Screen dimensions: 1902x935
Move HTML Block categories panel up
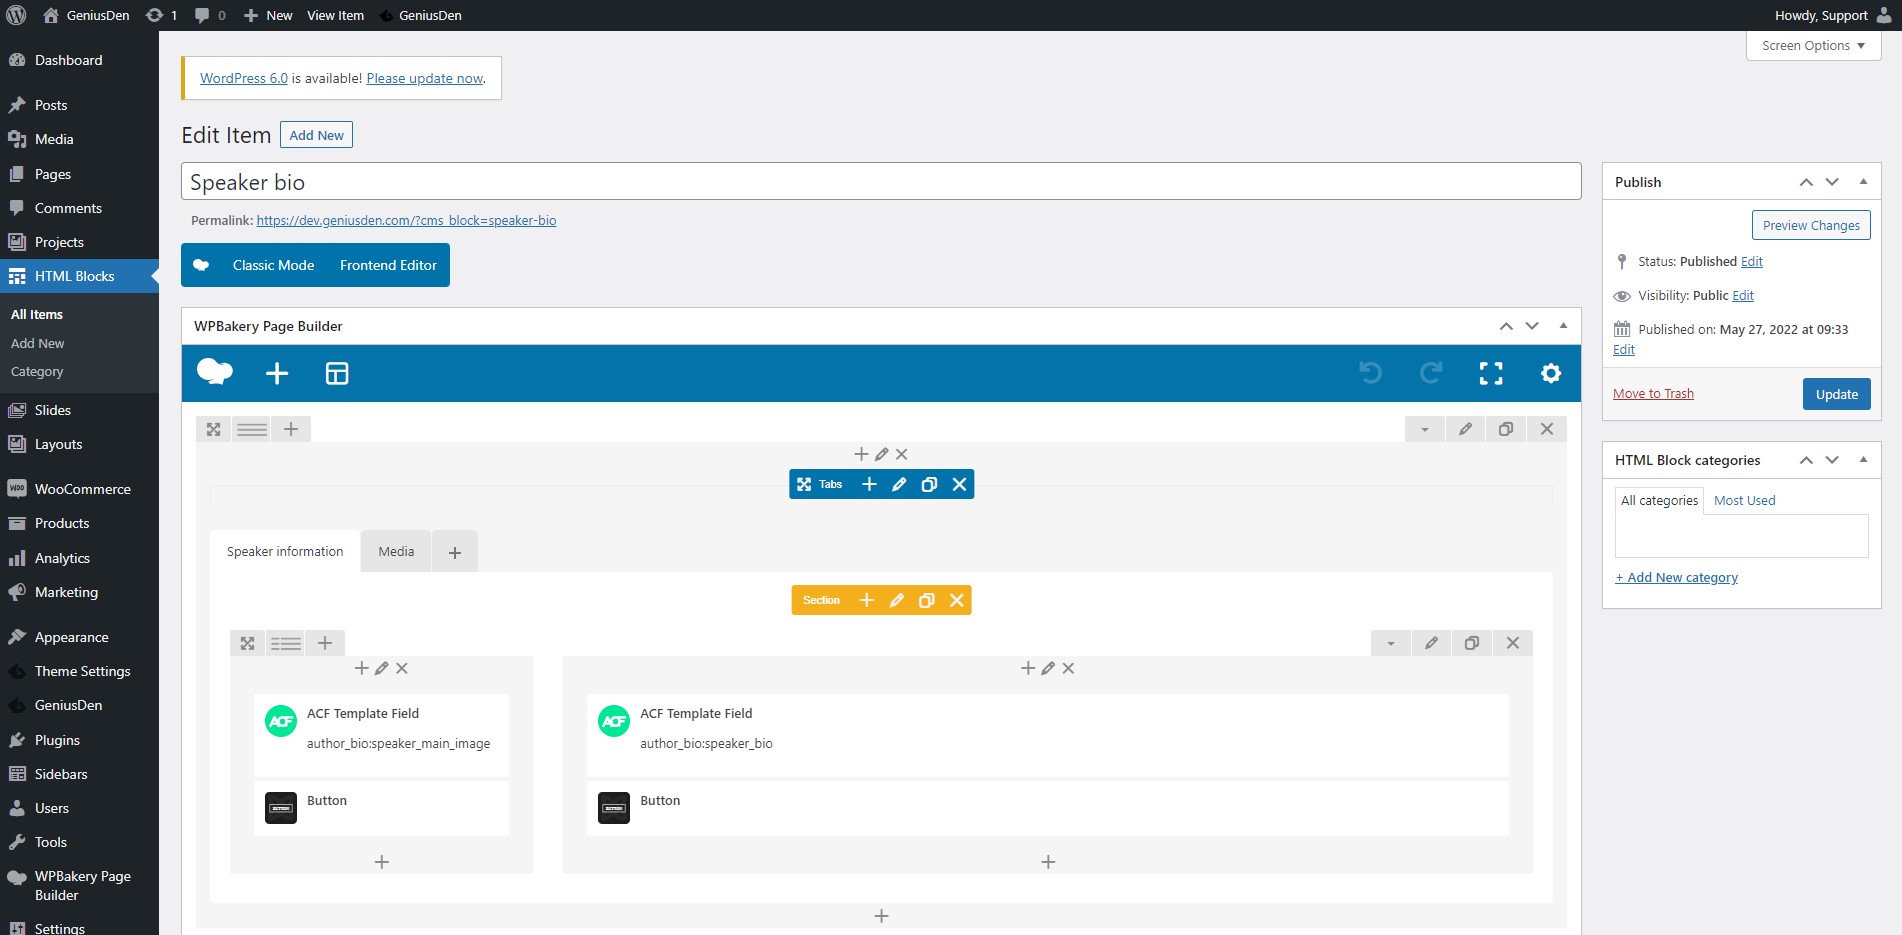tap(1806, 459)
